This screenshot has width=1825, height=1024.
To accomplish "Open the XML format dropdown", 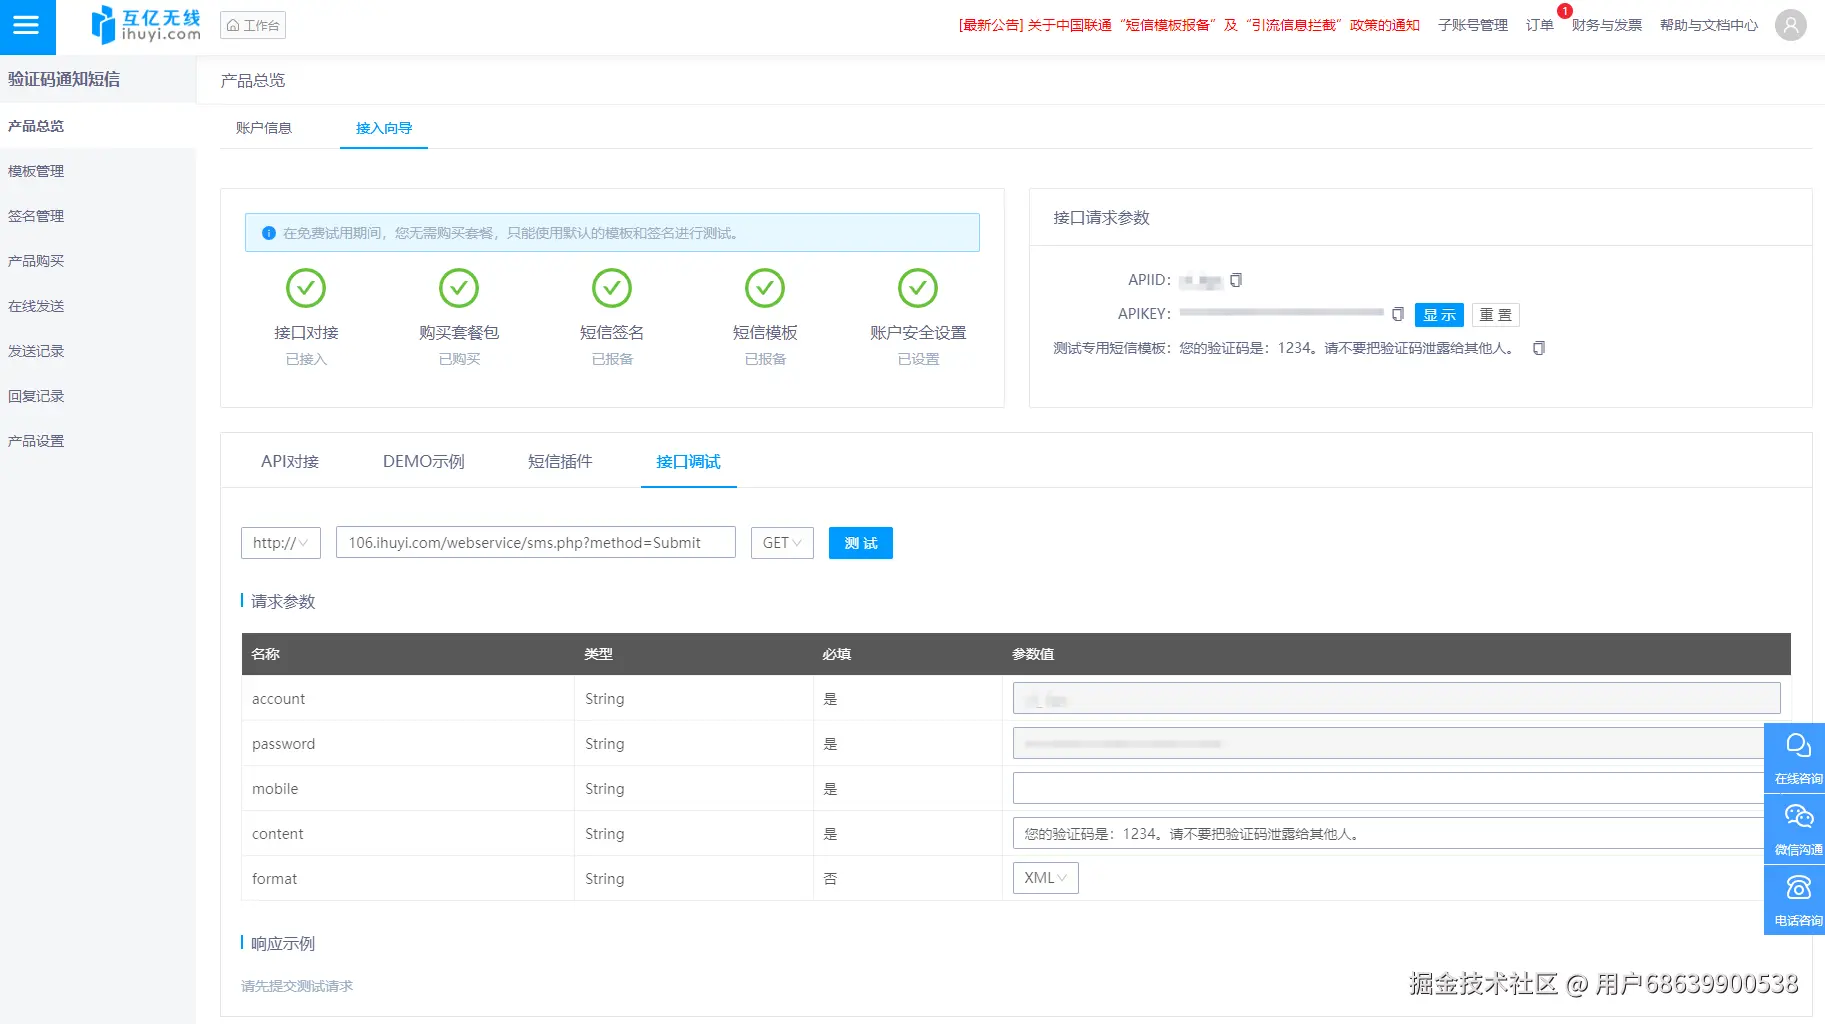I will tap(1046, 878).
